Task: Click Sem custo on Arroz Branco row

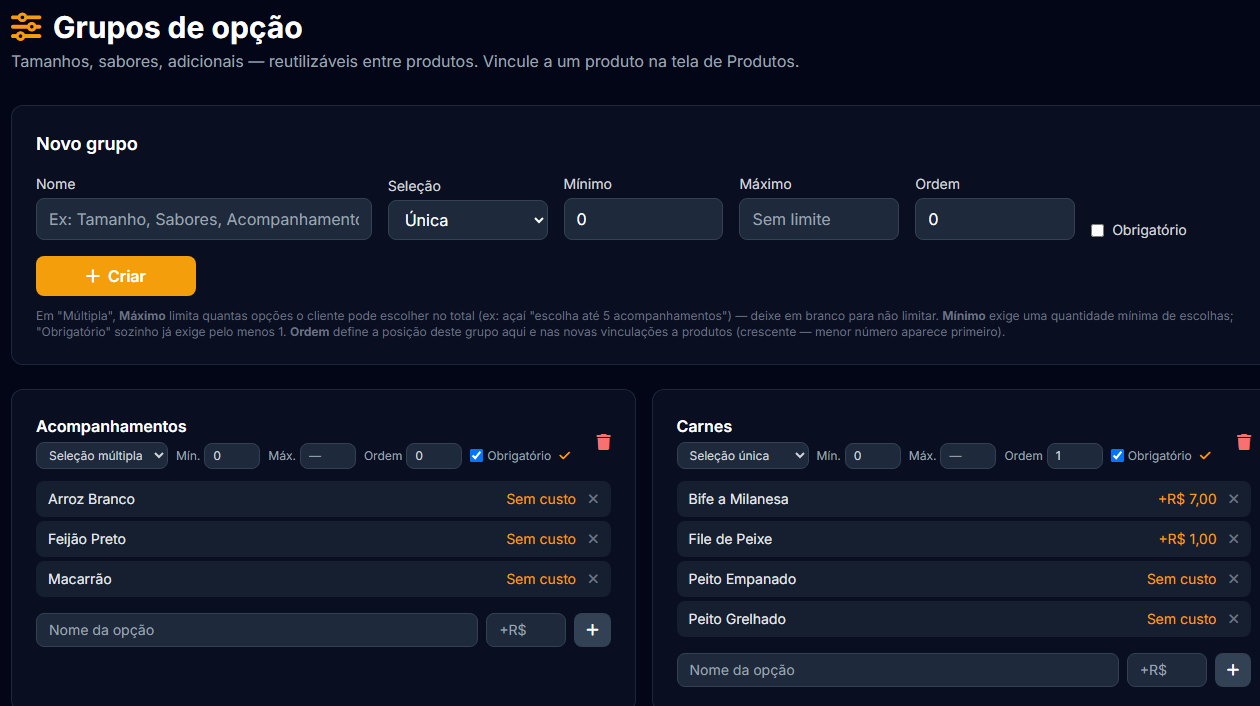Action: coord(541,499)
